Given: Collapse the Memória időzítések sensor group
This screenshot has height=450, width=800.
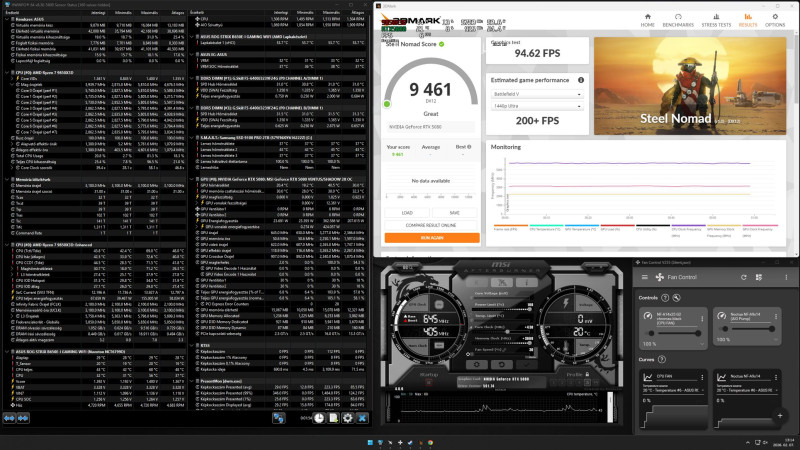Looking at the screenshot, I should 7,180.
